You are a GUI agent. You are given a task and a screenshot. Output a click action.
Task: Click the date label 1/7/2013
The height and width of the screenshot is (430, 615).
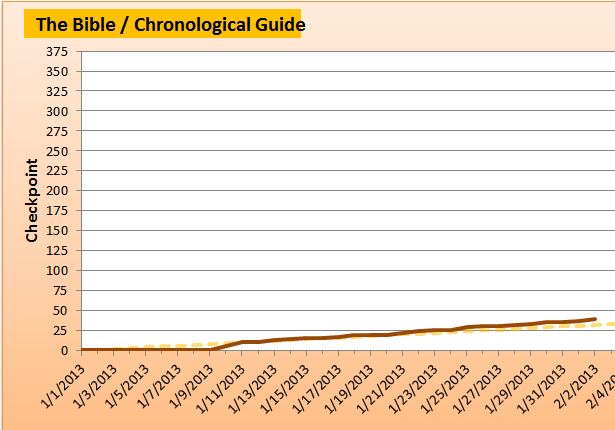tap(159, 386)
